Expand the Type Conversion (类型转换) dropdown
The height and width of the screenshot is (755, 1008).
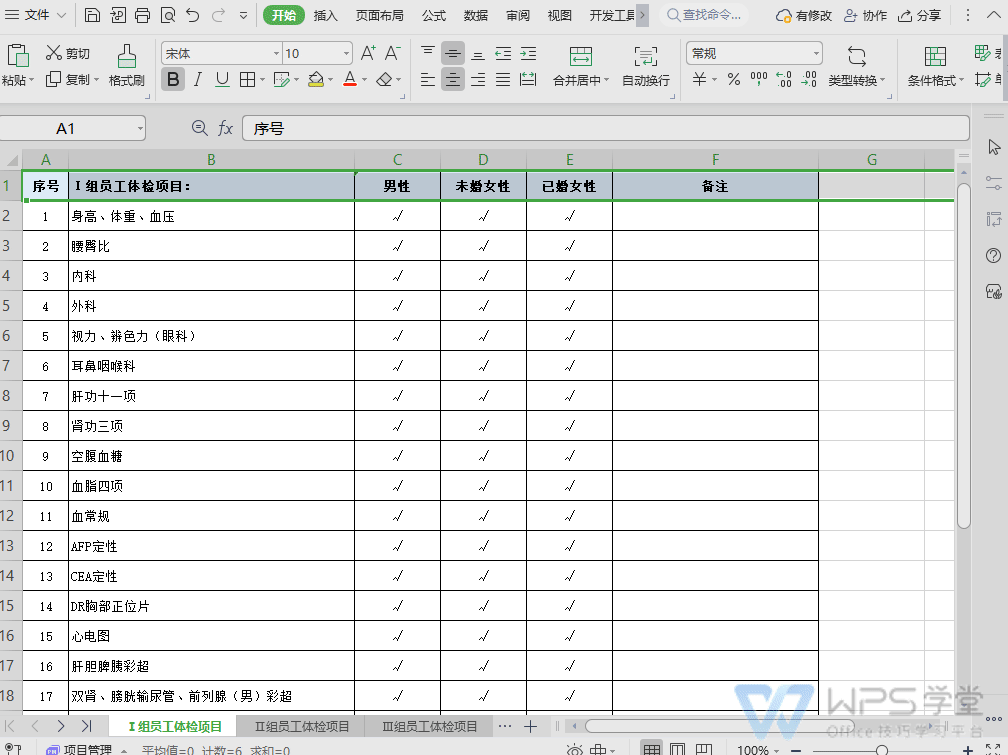(883, 80)
